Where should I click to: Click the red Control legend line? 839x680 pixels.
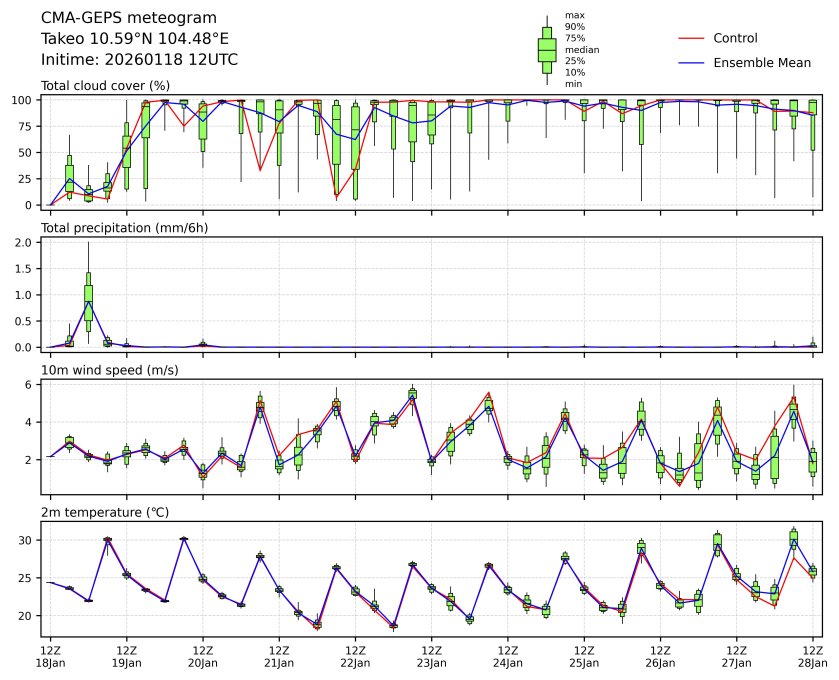coord(693,38)
